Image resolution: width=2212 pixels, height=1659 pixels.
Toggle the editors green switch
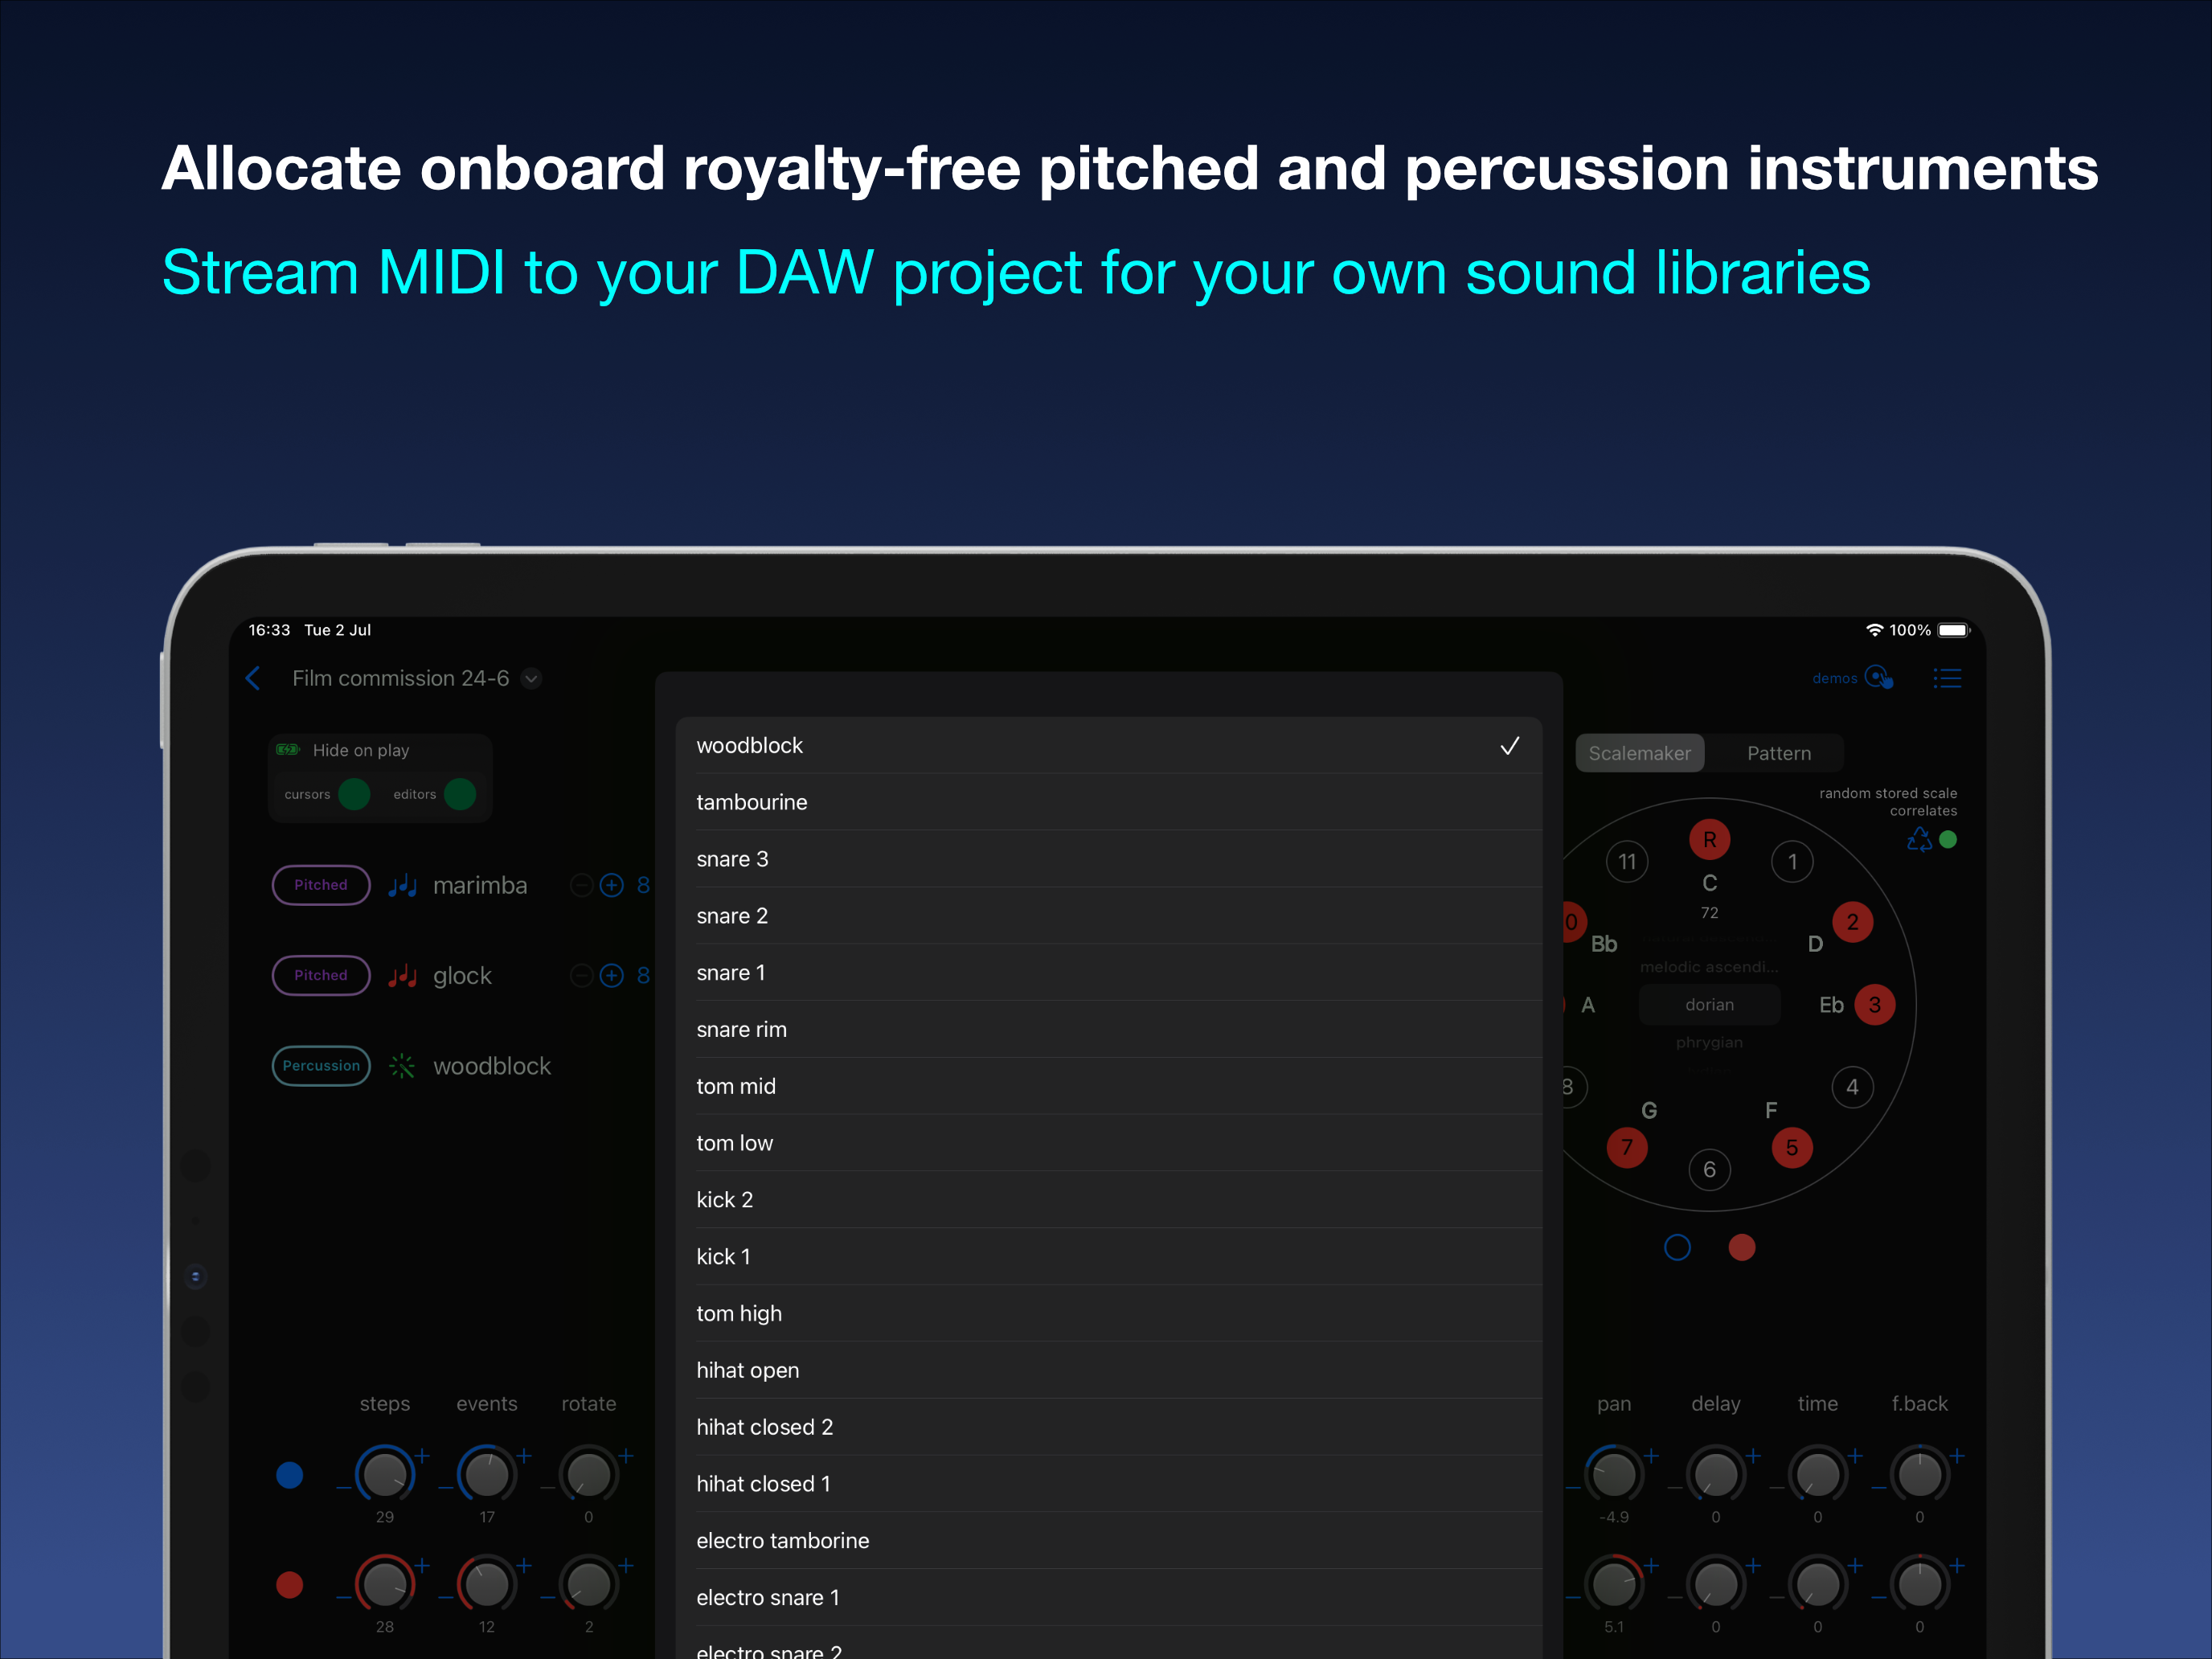tap(460, 794)
